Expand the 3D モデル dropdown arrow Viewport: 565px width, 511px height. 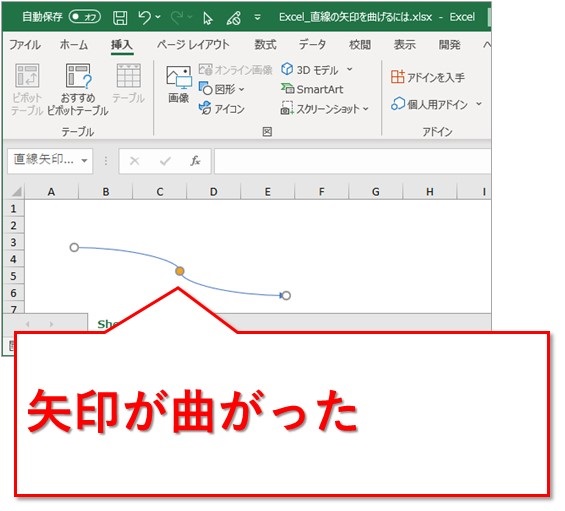point(350,69)
